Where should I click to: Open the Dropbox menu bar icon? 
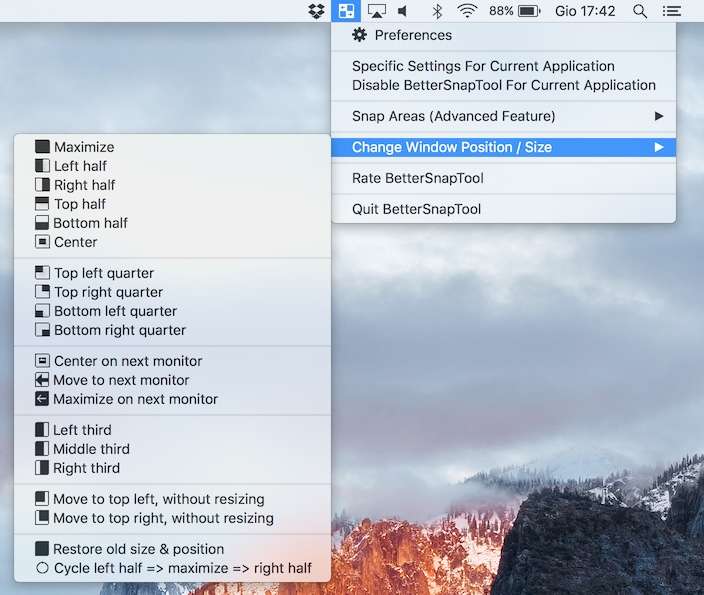point(317,11)
